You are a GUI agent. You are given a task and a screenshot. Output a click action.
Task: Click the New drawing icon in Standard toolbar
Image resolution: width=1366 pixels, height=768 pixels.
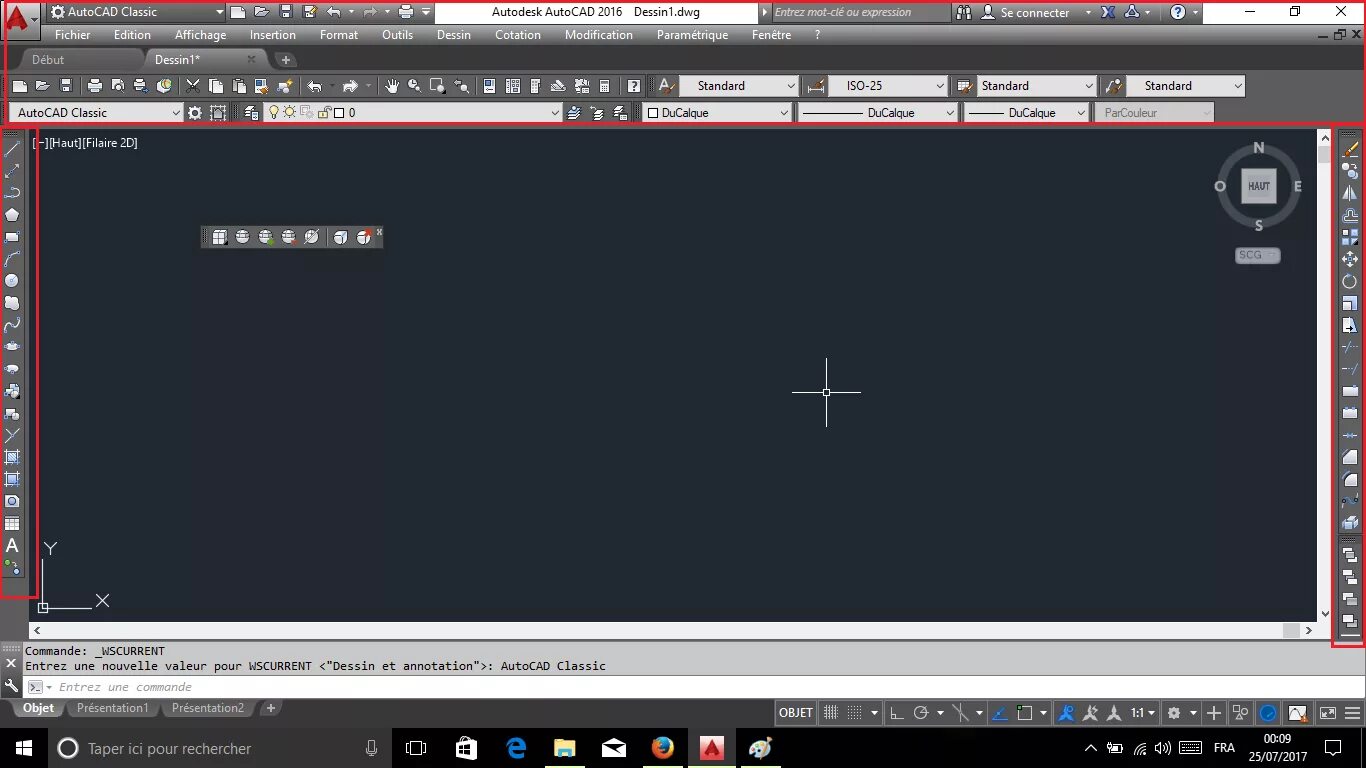(18, 86)
